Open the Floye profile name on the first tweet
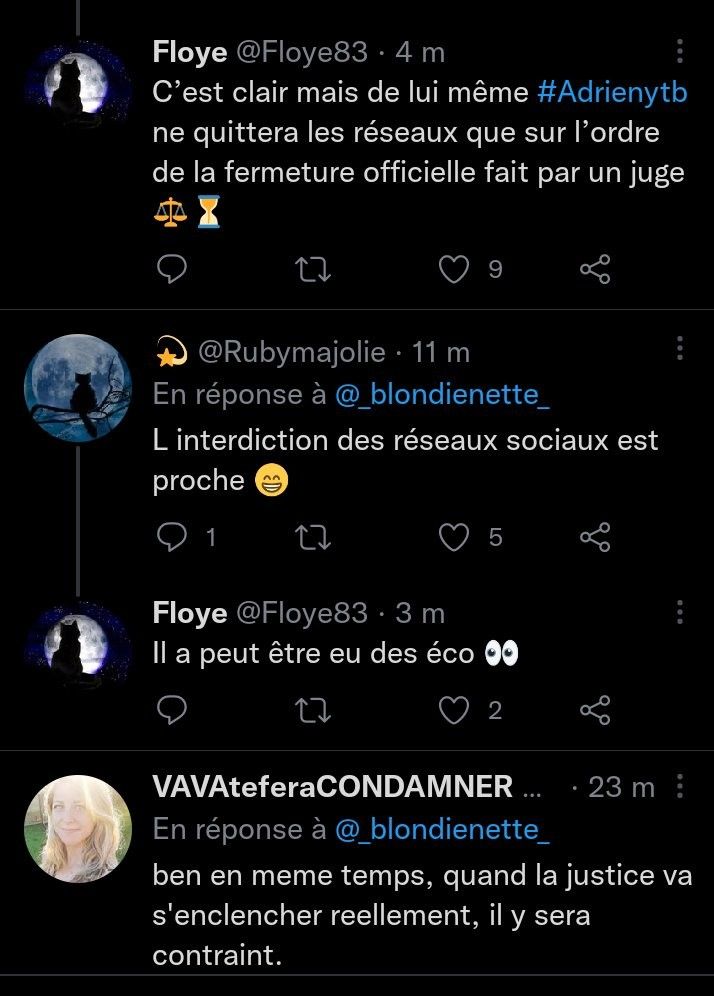Screen dimensions: 714x996 (189, 51)
